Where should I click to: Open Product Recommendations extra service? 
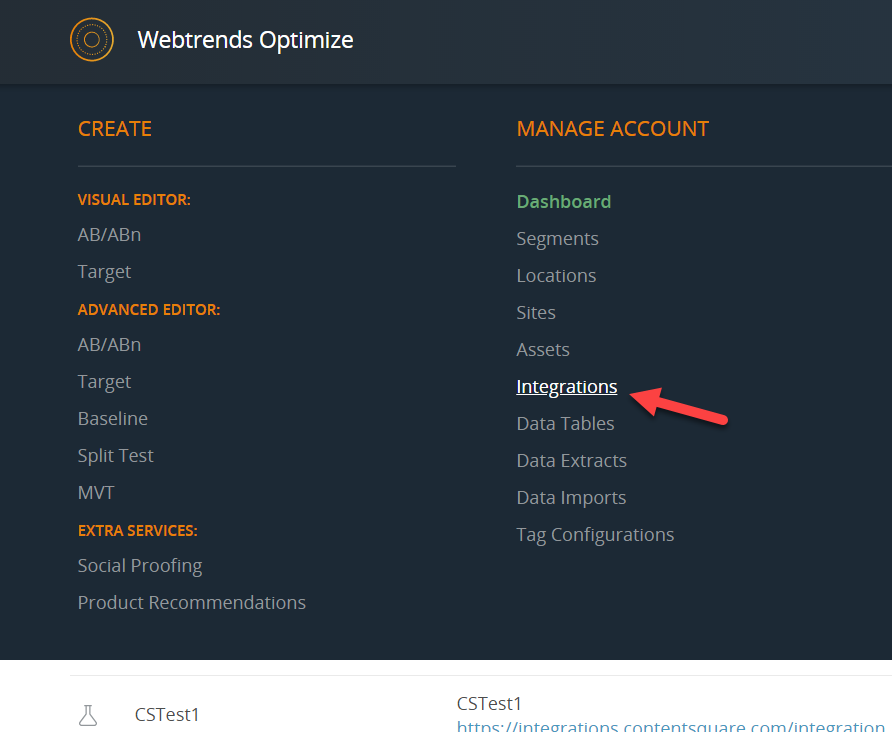192,602
